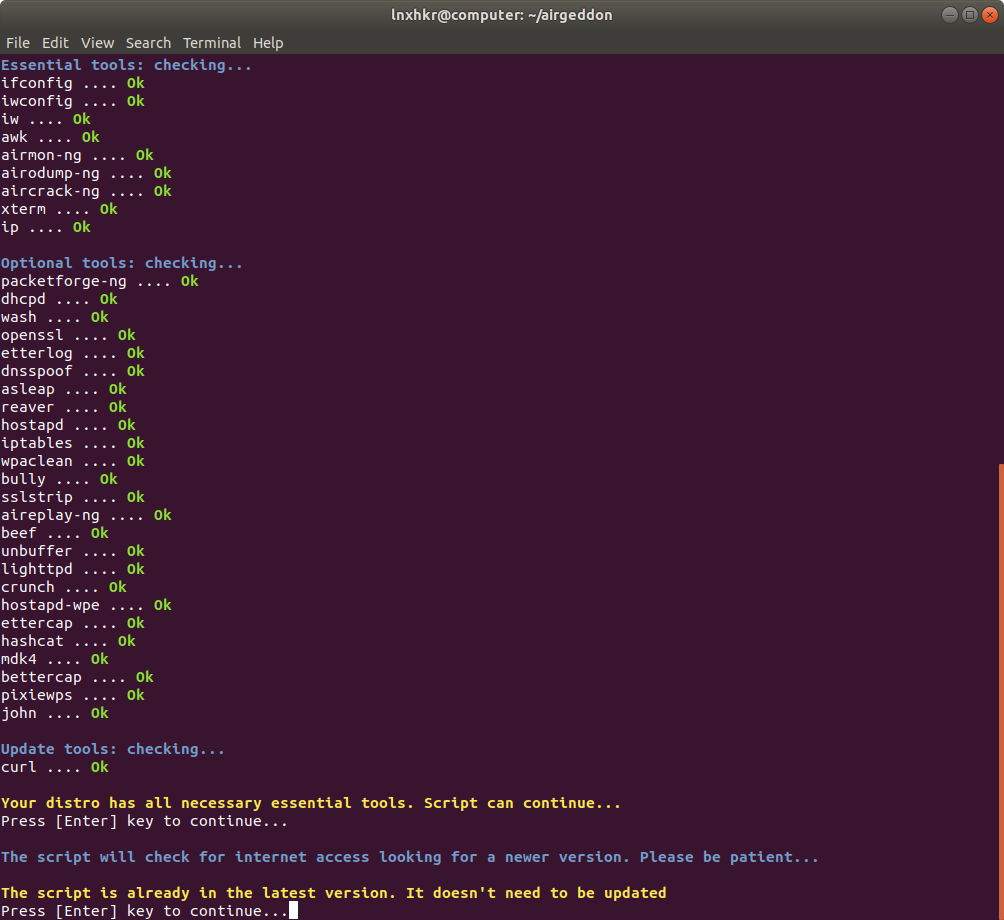Click the 'curl .... Ok' line
This screenshot has width=1004, height=920.
[54, 767]
